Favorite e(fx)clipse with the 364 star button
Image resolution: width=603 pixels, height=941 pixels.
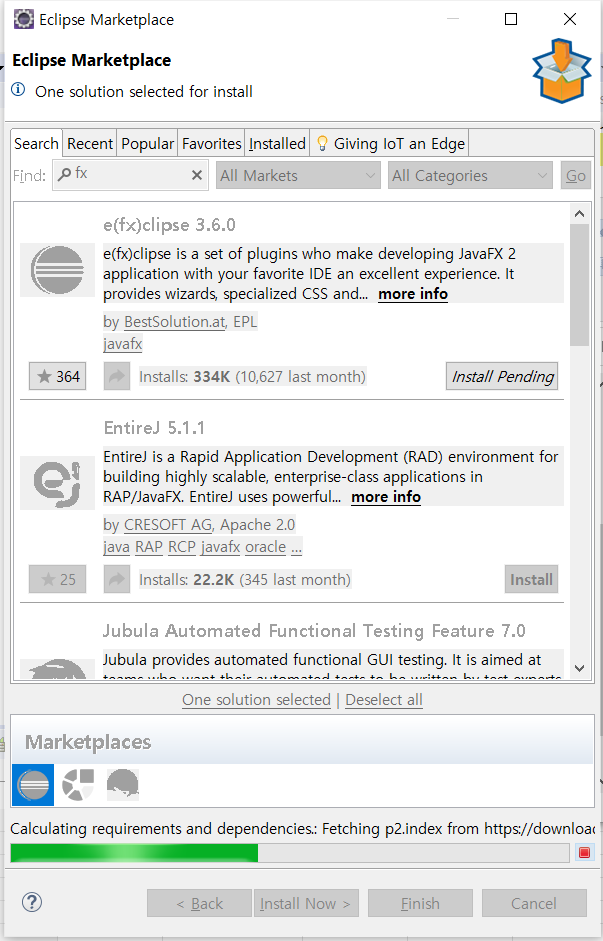(x=58, y=376)
